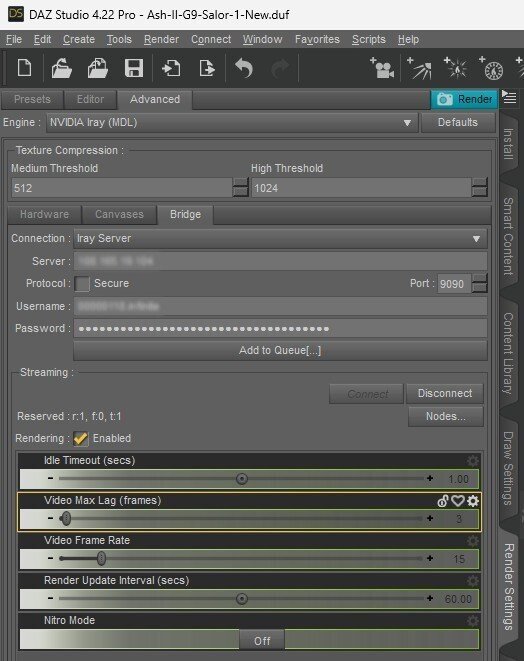Select the Advanced tab

(155, 99)
